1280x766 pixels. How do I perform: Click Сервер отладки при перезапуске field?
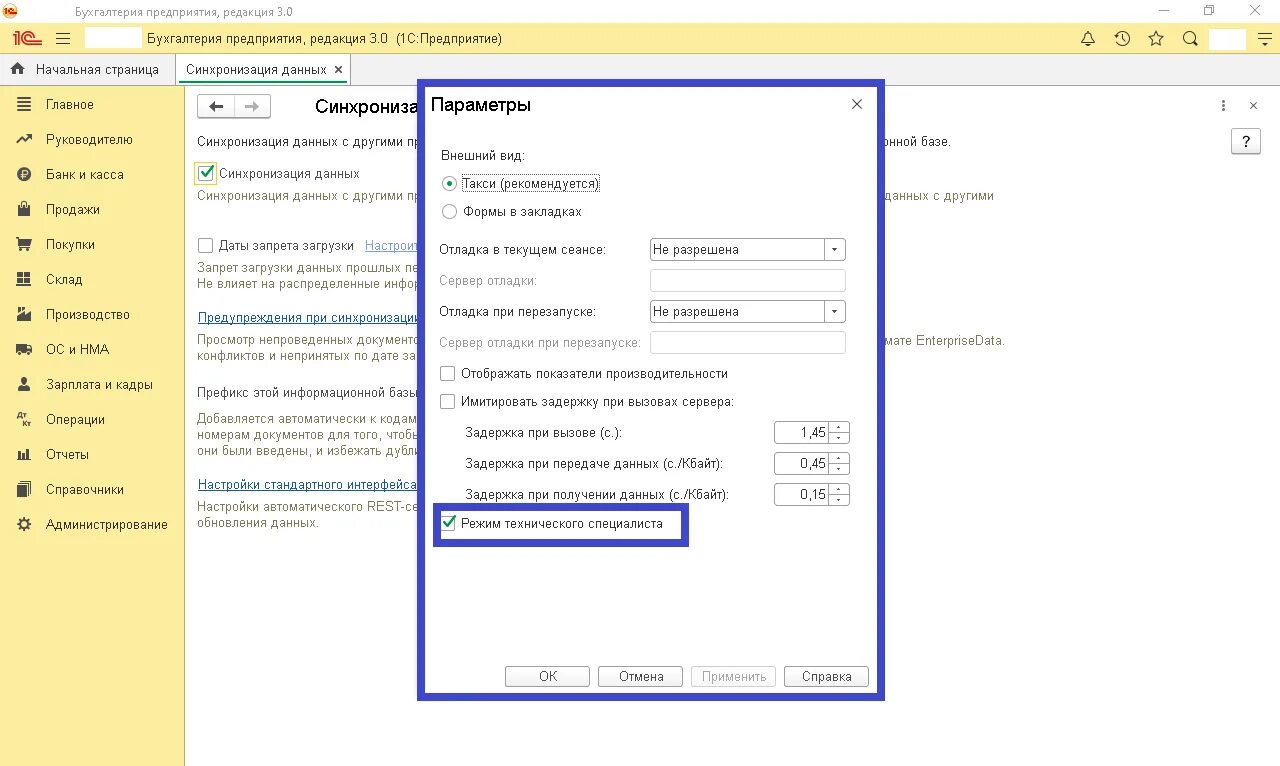click(748, 343)
